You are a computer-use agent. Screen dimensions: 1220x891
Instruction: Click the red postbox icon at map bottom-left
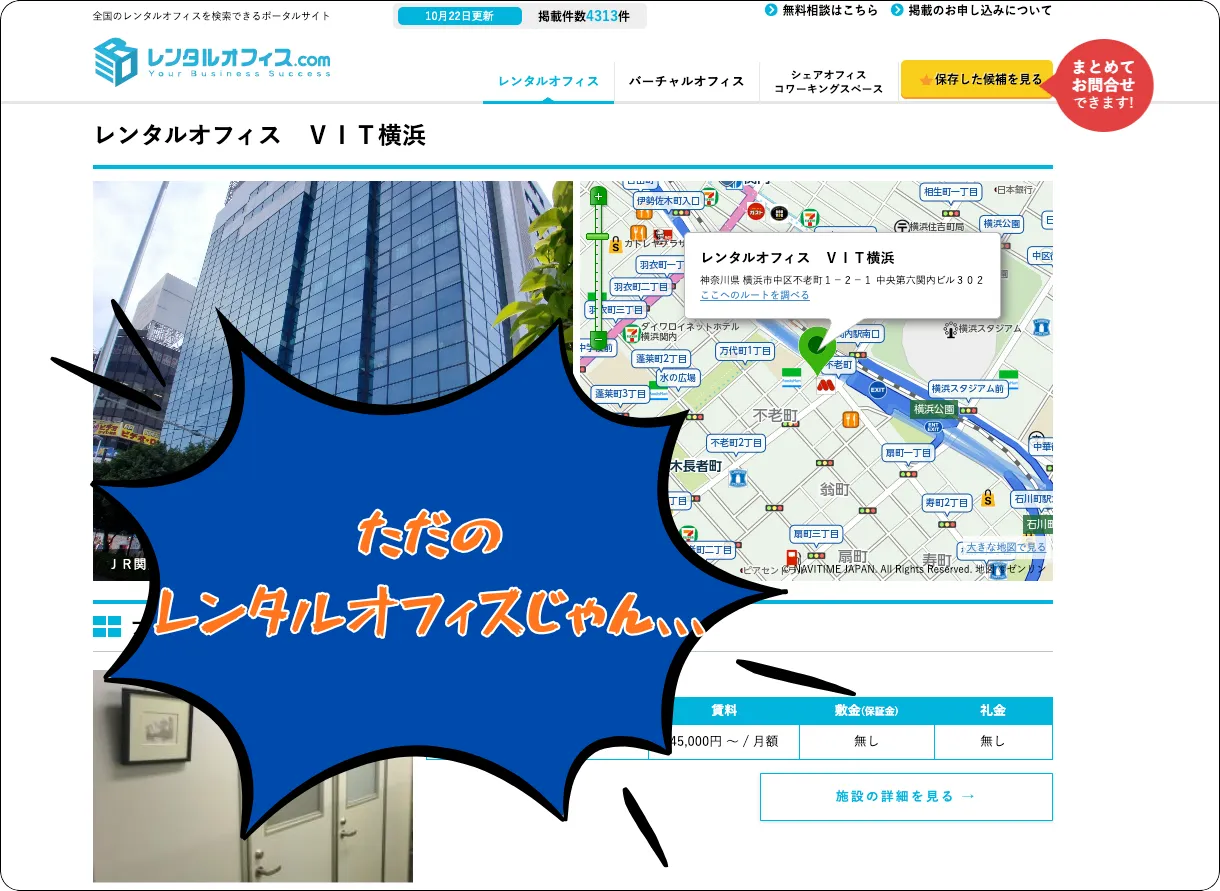coord(791,556)
